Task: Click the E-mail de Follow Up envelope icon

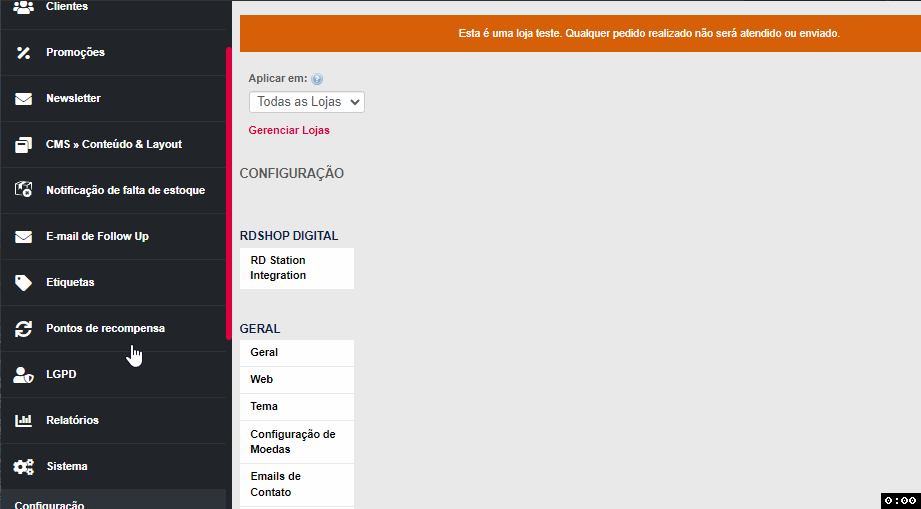Action: [24, 237]
